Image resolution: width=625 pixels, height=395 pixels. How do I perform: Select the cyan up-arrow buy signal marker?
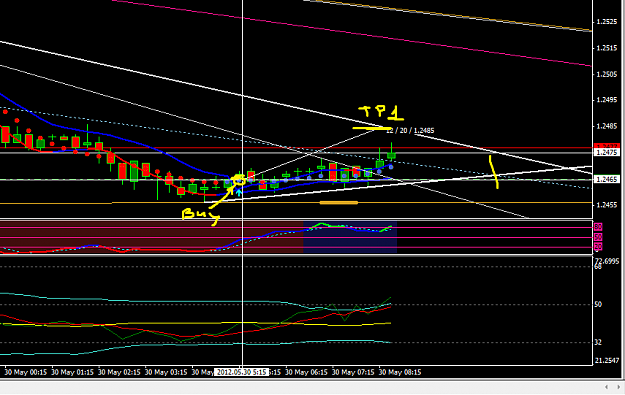click(238, 193)
